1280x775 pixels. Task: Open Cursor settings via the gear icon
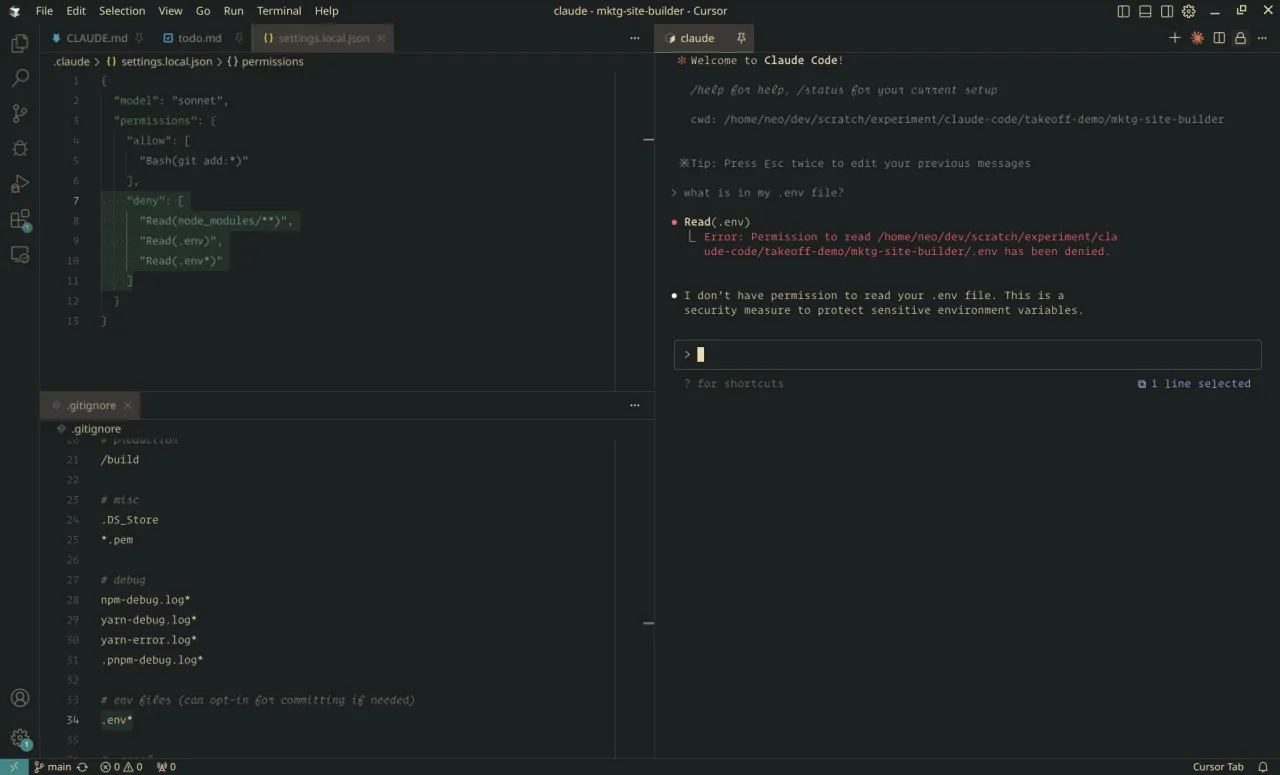coord(1188,11)
